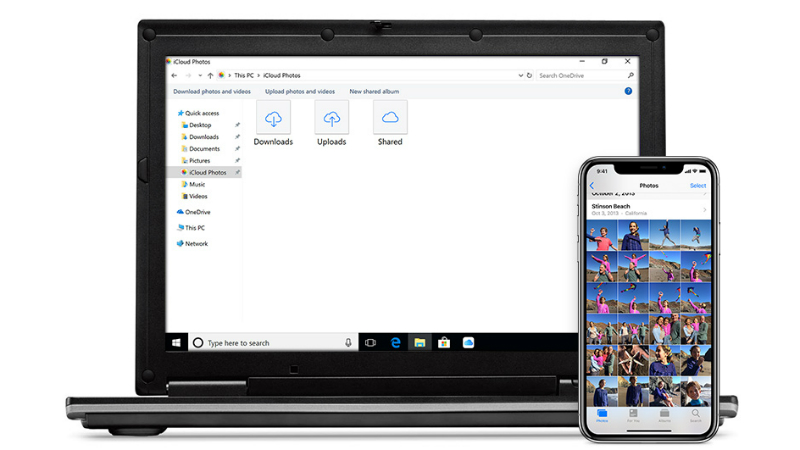The height and width of the screenshot is (450, 800).
Task: Click the taskbar microphone icon
Action: coord(348,343)
